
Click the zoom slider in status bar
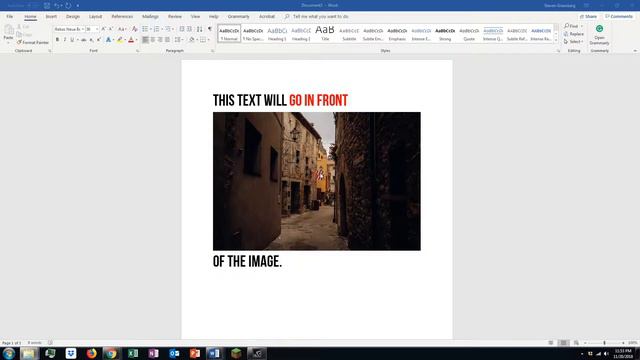coord(604,343)
